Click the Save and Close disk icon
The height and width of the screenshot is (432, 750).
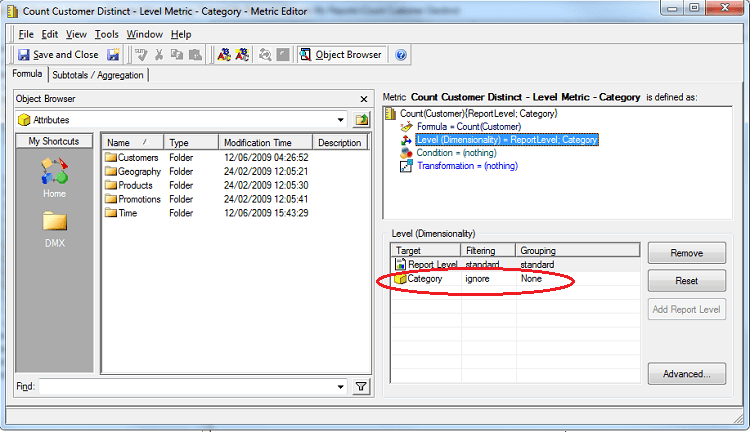pyautogui.click(x=24, y=55)
